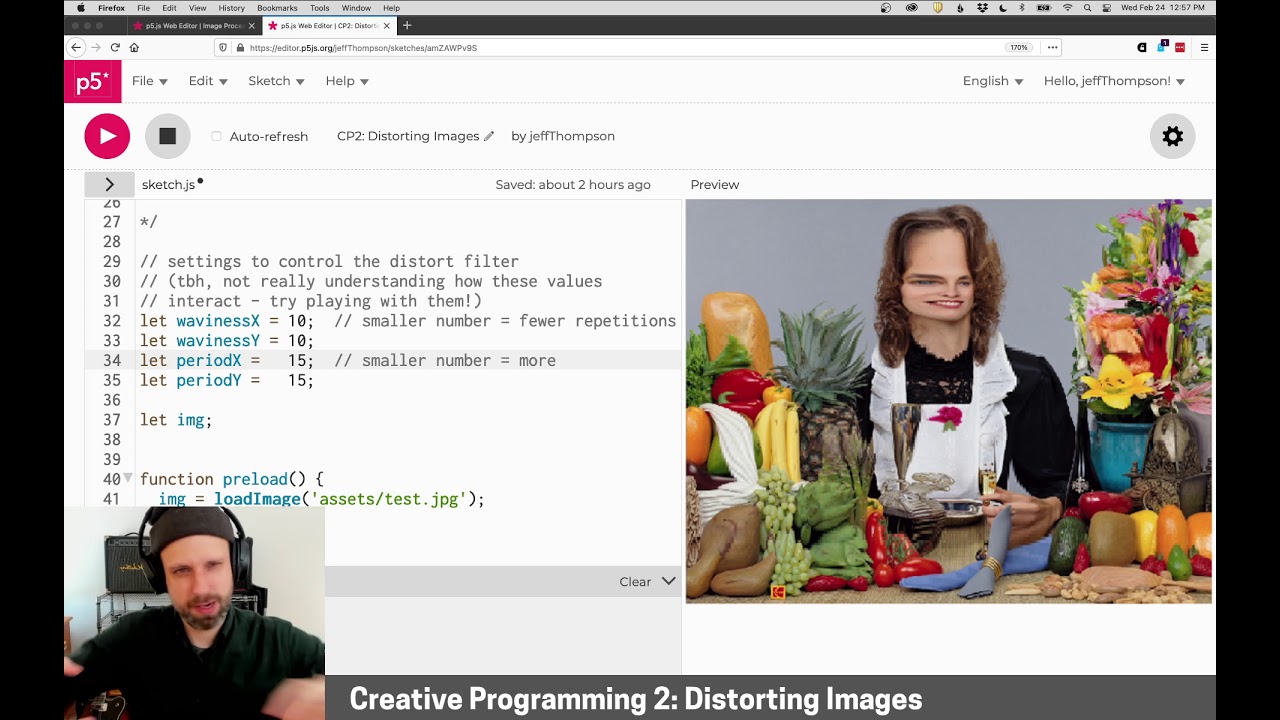
Task: Click the distorted portrait preview canvas
Action: click(948, 402)
